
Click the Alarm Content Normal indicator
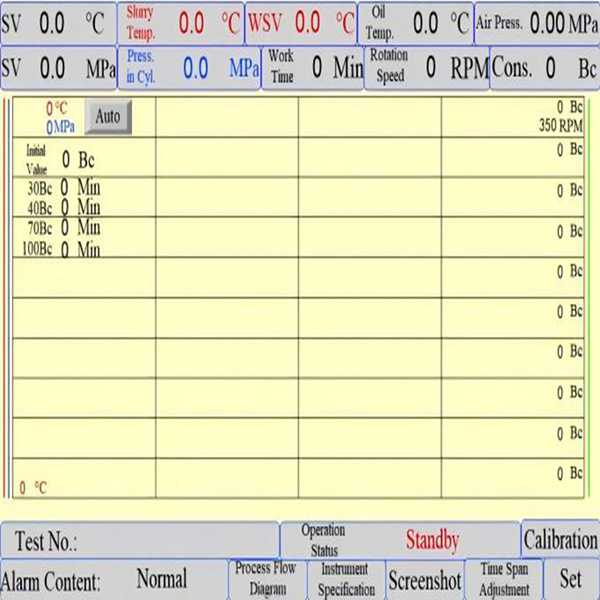162,579
